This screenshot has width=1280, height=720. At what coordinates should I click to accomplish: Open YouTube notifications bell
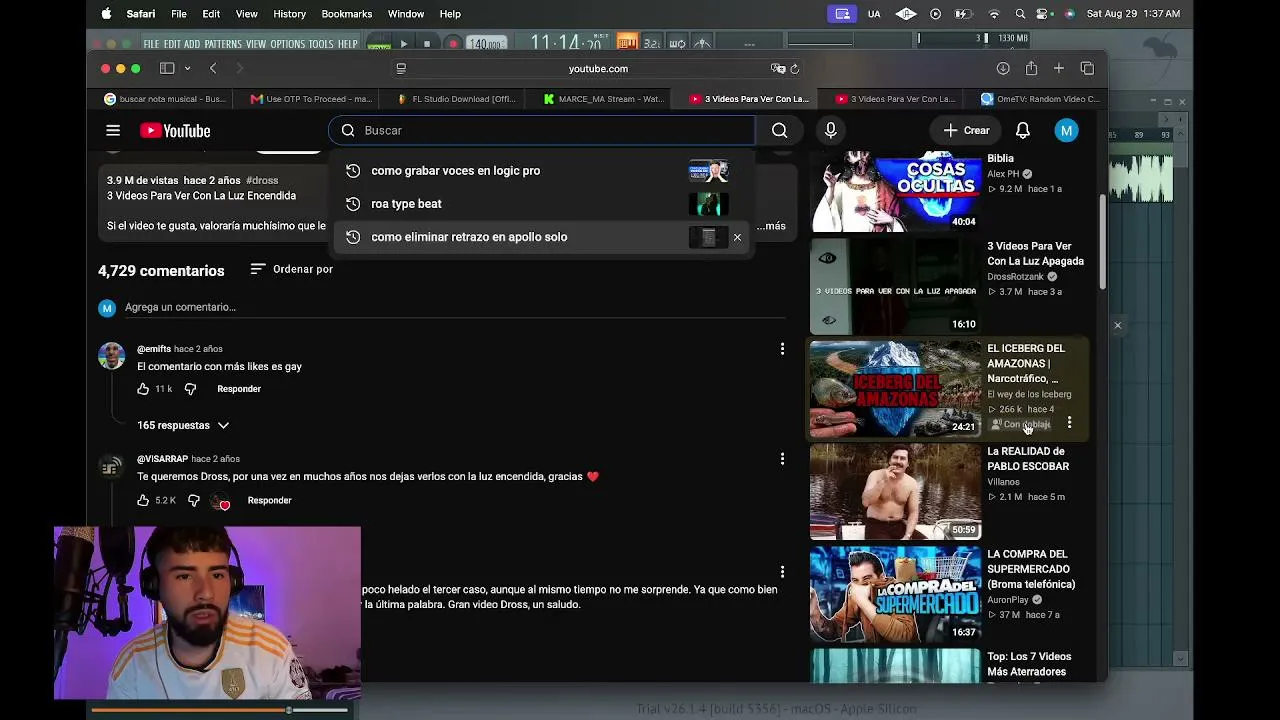(1022, 130)
